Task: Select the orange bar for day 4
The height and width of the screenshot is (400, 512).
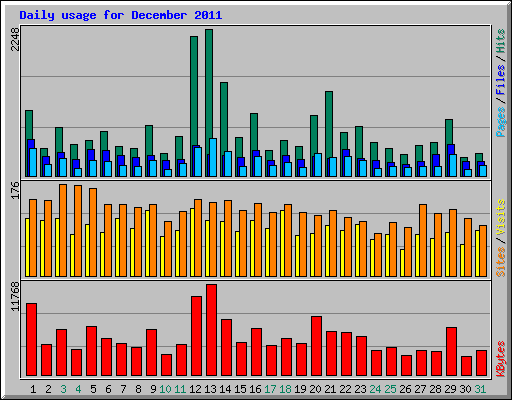Action: pos(78,231)
